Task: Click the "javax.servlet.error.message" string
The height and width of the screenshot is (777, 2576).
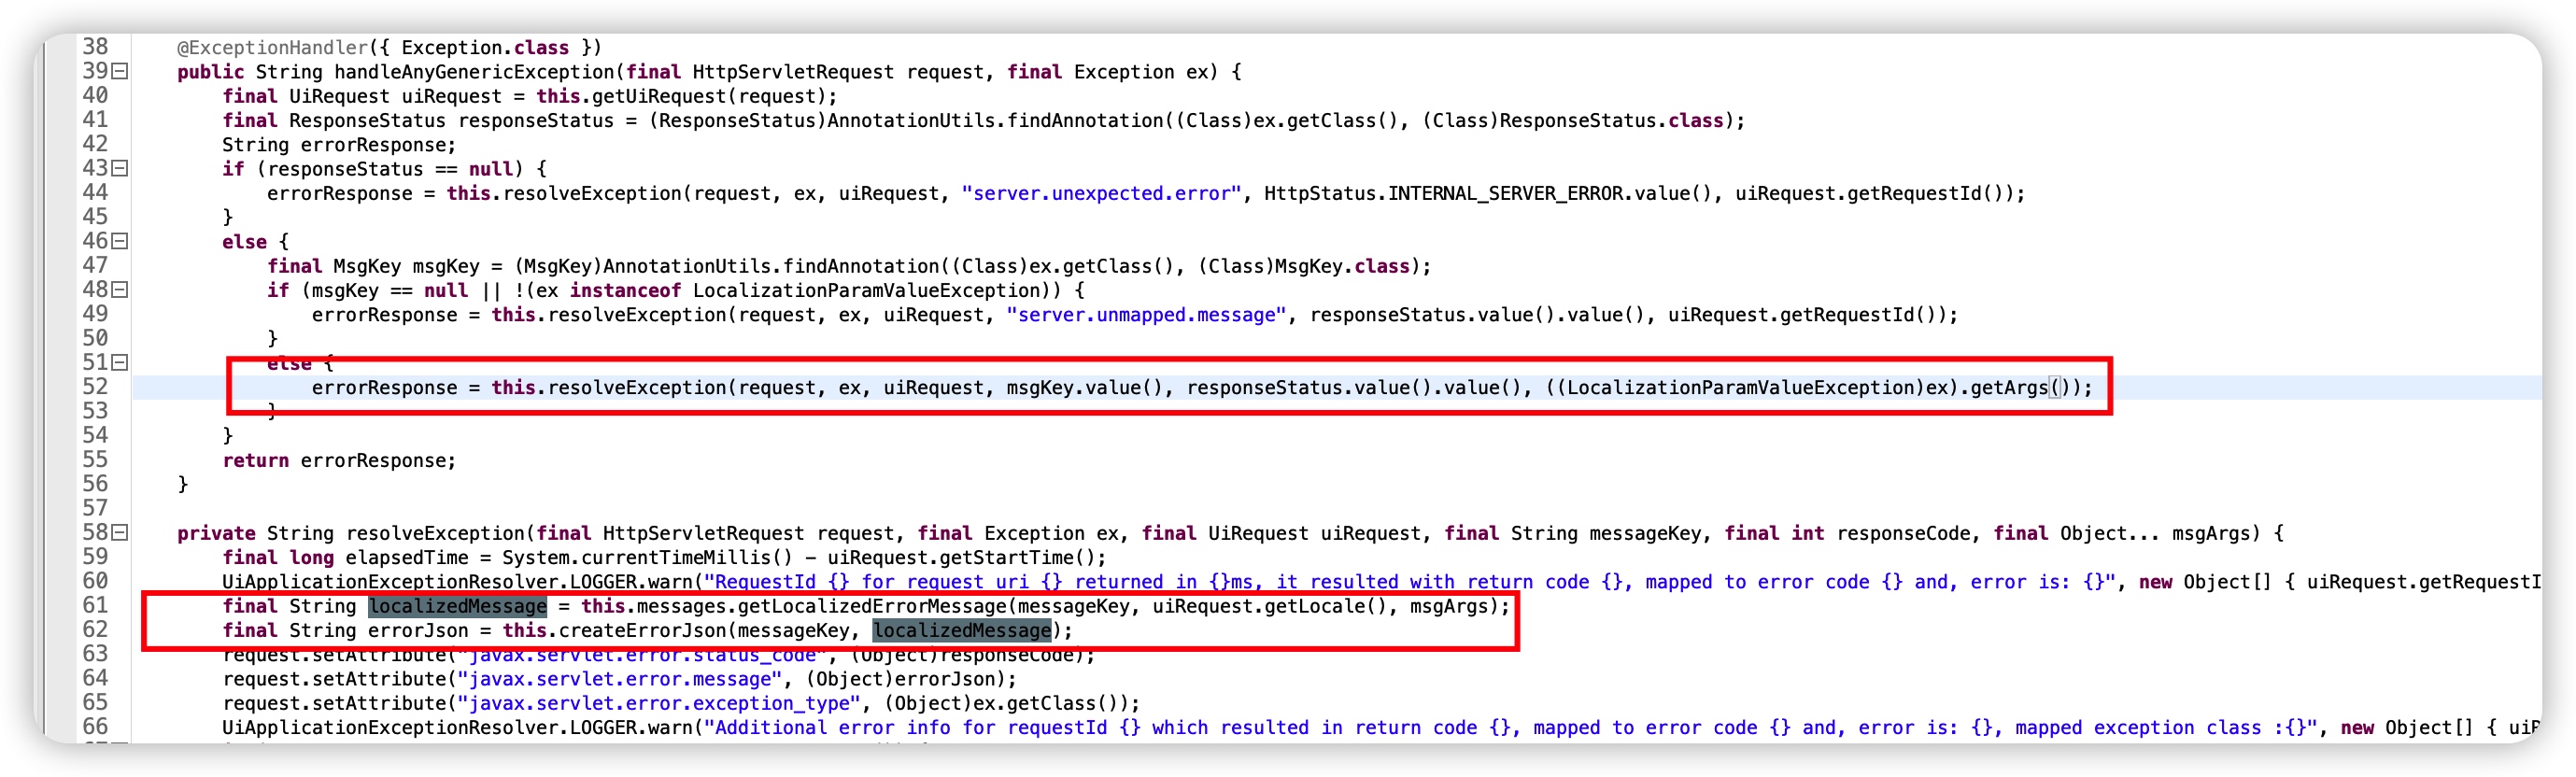Action: pos(620,679)
